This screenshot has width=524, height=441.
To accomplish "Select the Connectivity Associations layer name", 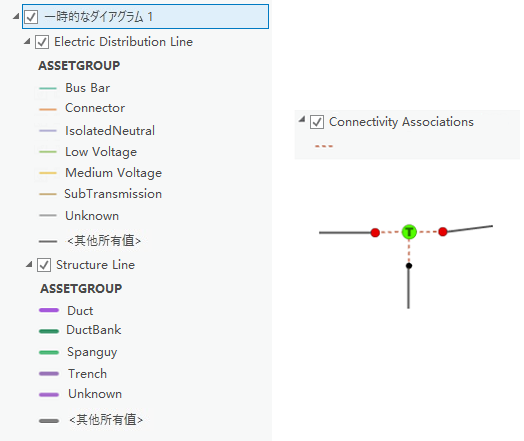I will 401,122.
